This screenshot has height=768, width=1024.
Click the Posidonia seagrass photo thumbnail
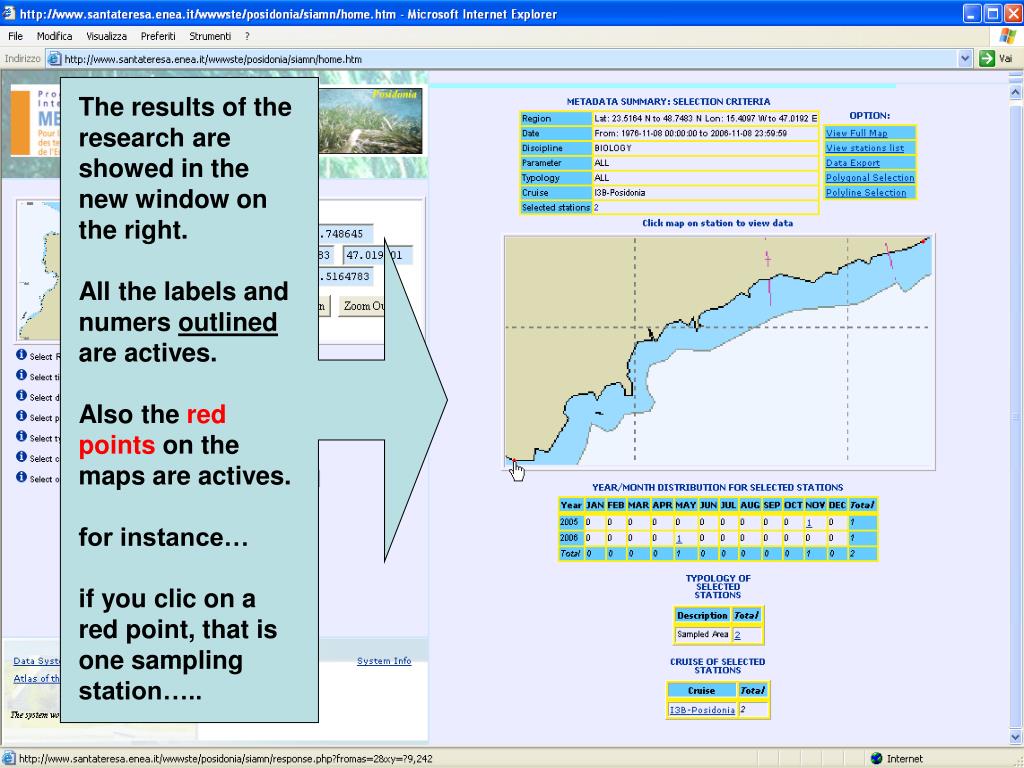point(370,121)
